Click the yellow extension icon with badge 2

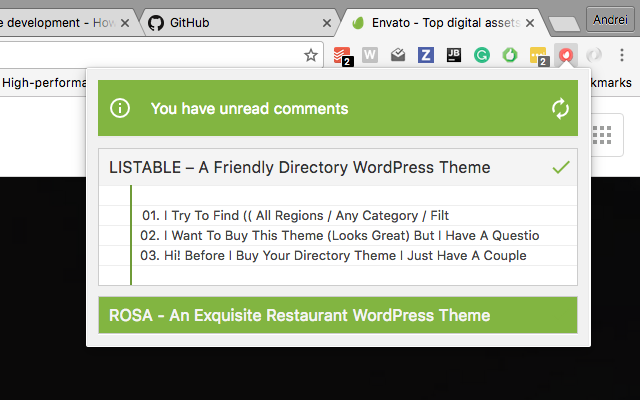(x=539, y=56)
